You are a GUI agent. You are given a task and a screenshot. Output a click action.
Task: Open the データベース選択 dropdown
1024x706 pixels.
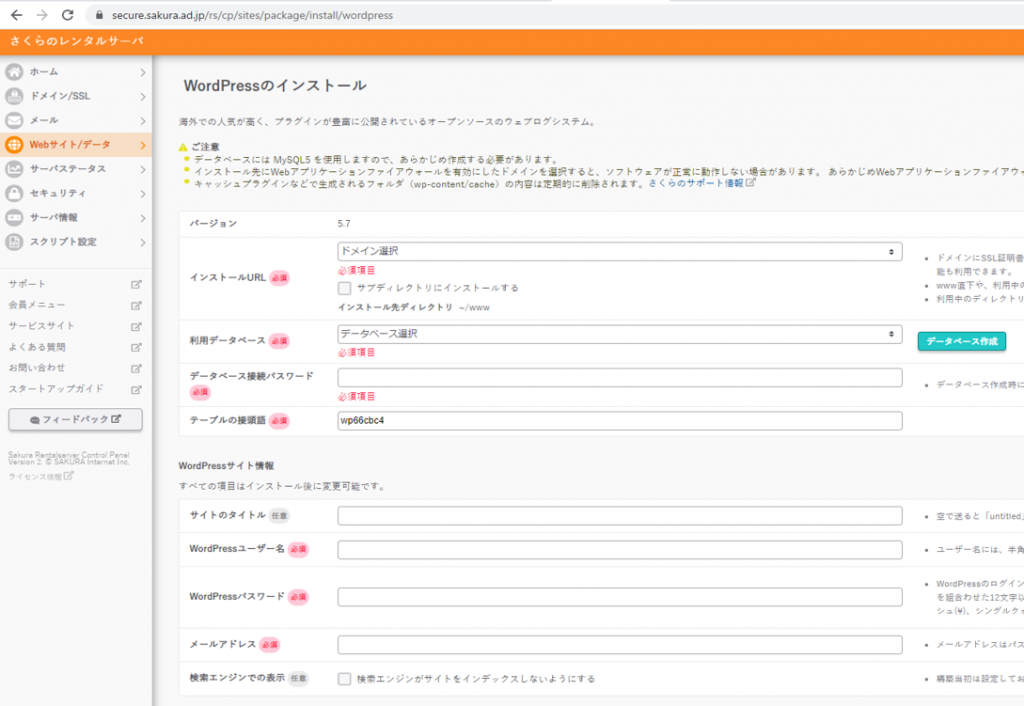(x=620, y=334)
